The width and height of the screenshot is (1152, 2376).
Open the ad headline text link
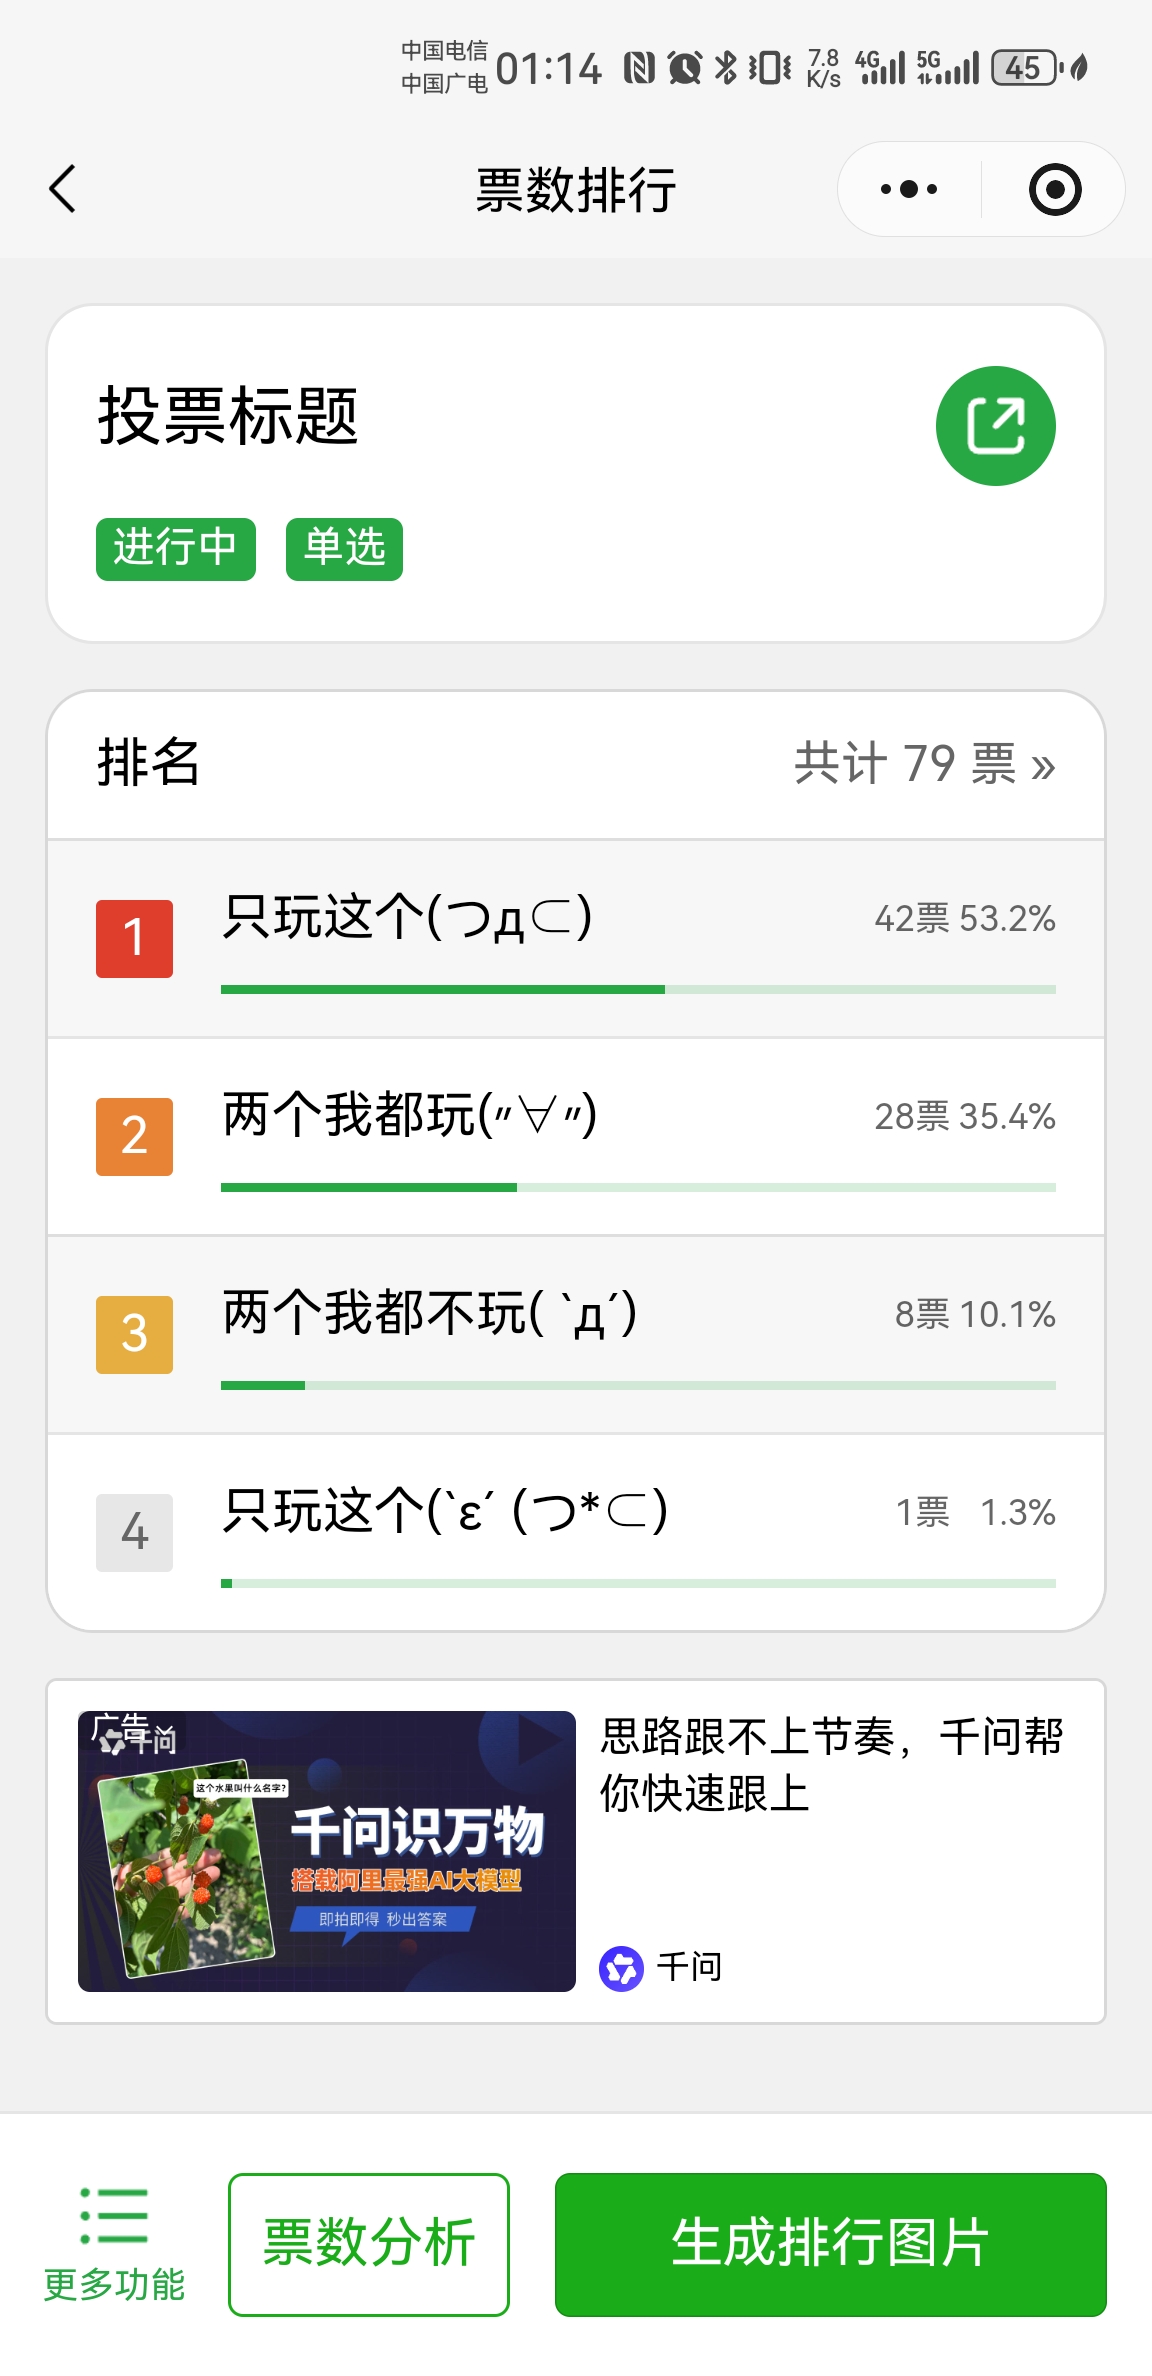click(830, 1764)
